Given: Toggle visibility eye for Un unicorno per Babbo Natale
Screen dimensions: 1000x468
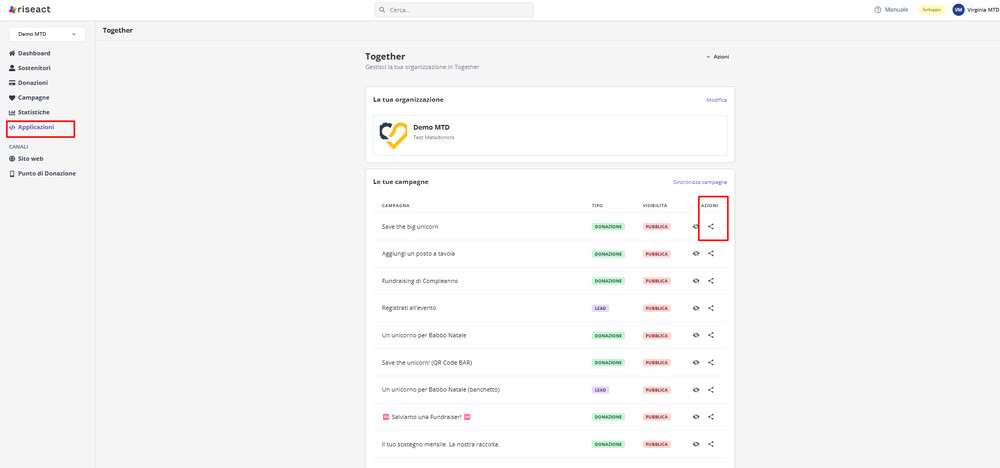Looking at the screenshot, I should click(x=696, y=335).
